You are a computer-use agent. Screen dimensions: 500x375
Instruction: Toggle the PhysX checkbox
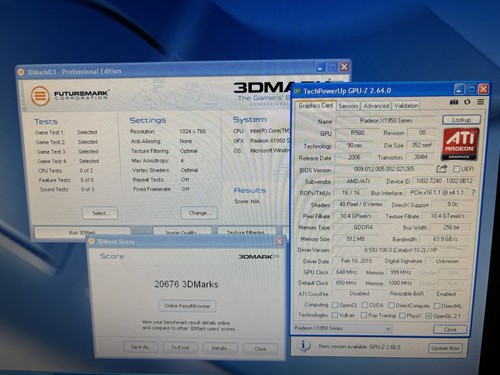(402, 315)
